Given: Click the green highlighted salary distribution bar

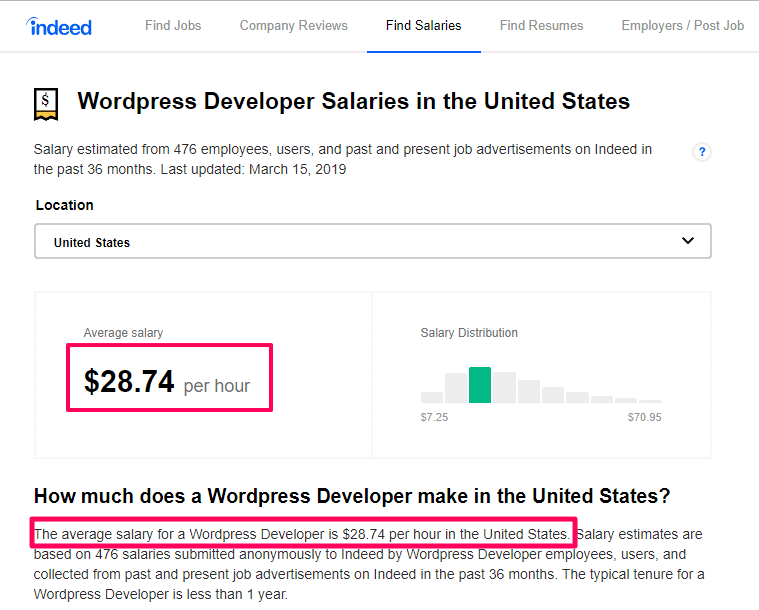Looking at the screenshot, I should click(480, 385).
